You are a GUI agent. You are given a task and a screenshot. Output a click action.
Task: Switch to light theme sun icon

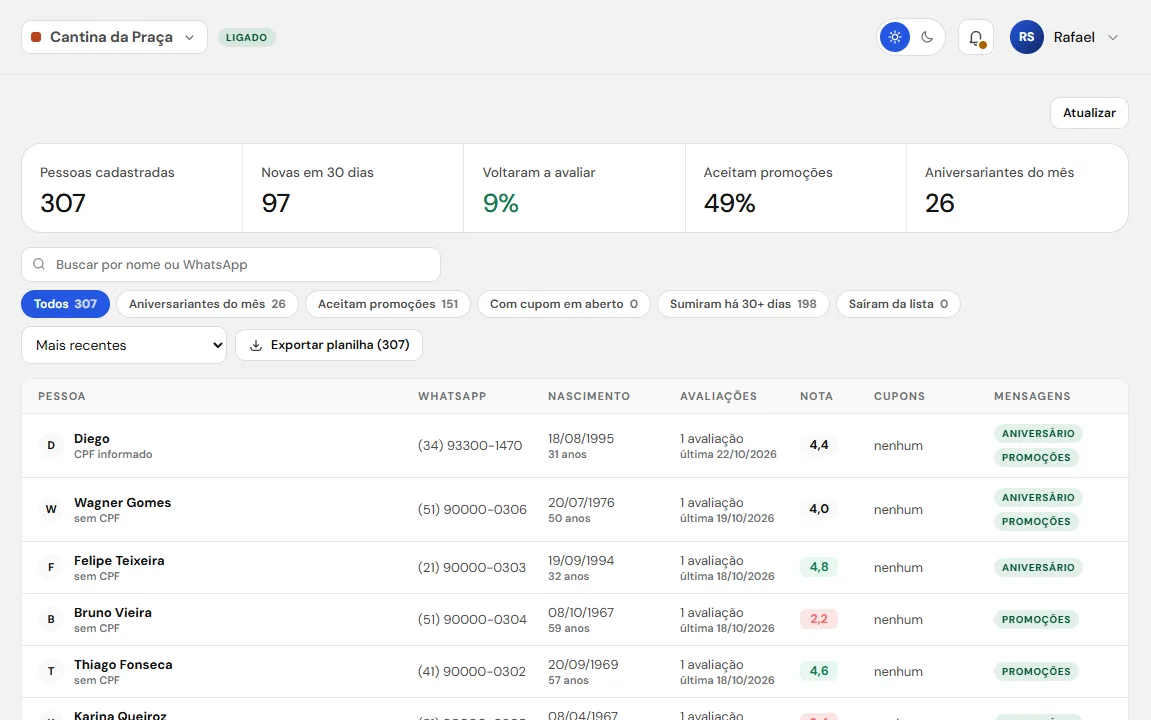point(895,37)
